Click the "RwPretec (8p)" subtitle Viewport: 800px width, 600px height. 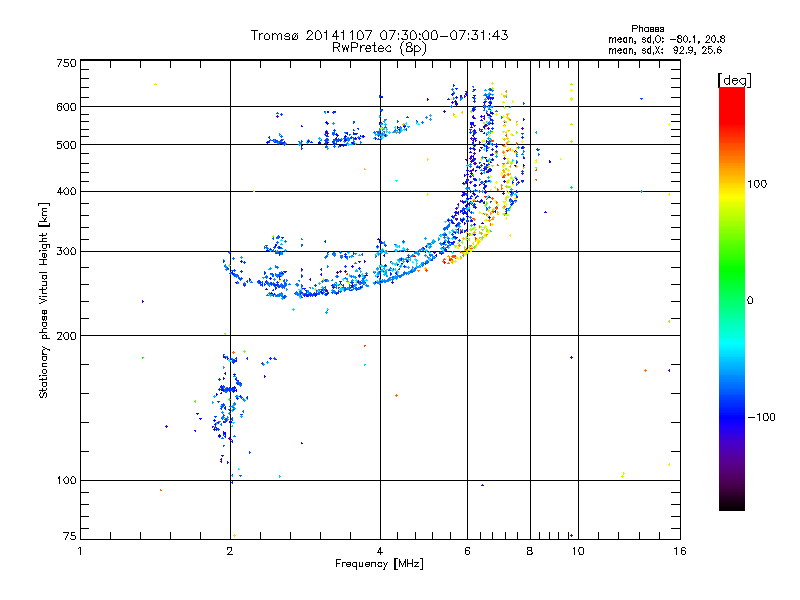379,48
